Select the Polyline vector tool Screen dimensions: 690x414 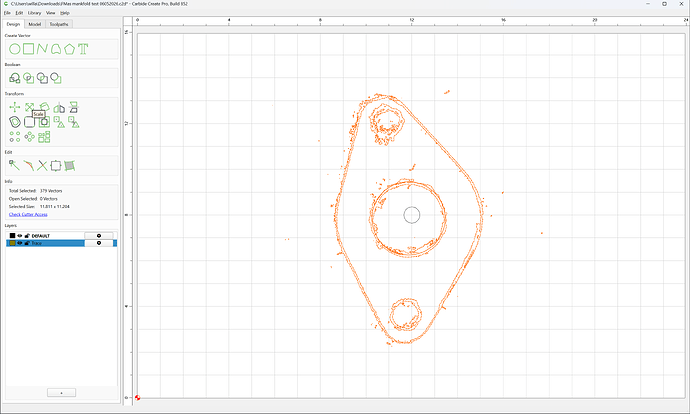click(42, 49)
